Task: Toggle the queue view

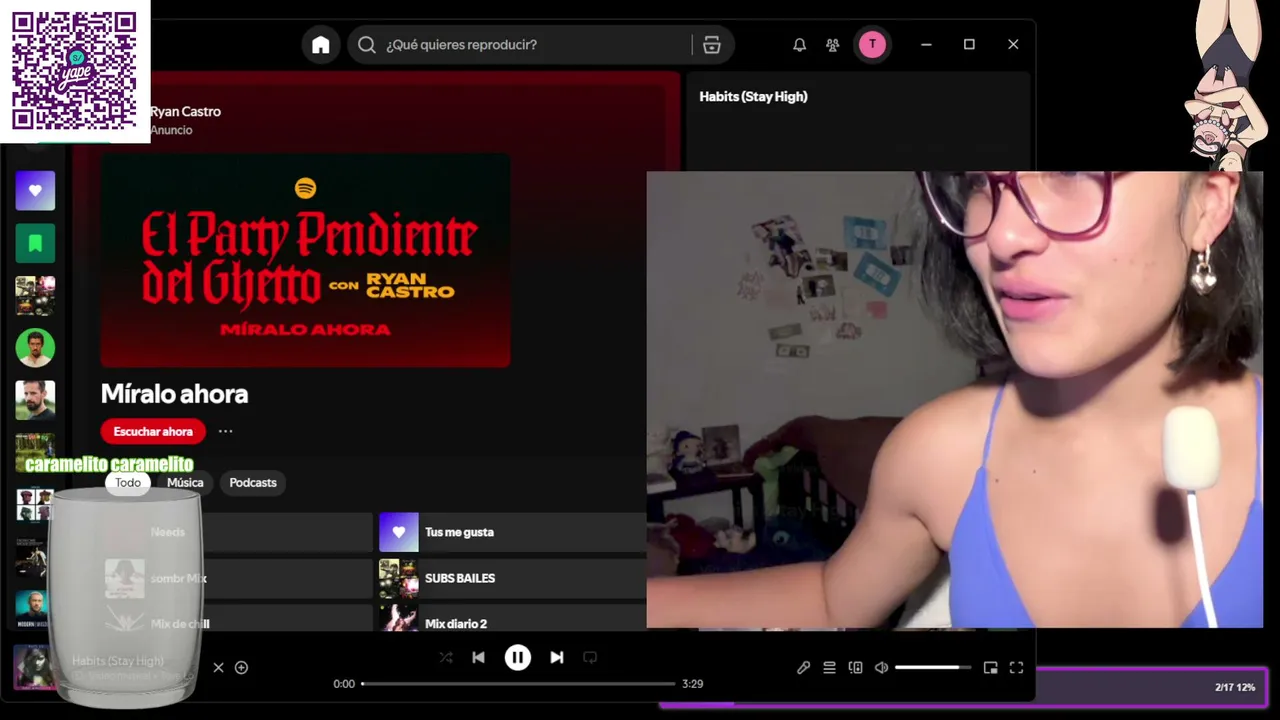Action: coord(829,668)
